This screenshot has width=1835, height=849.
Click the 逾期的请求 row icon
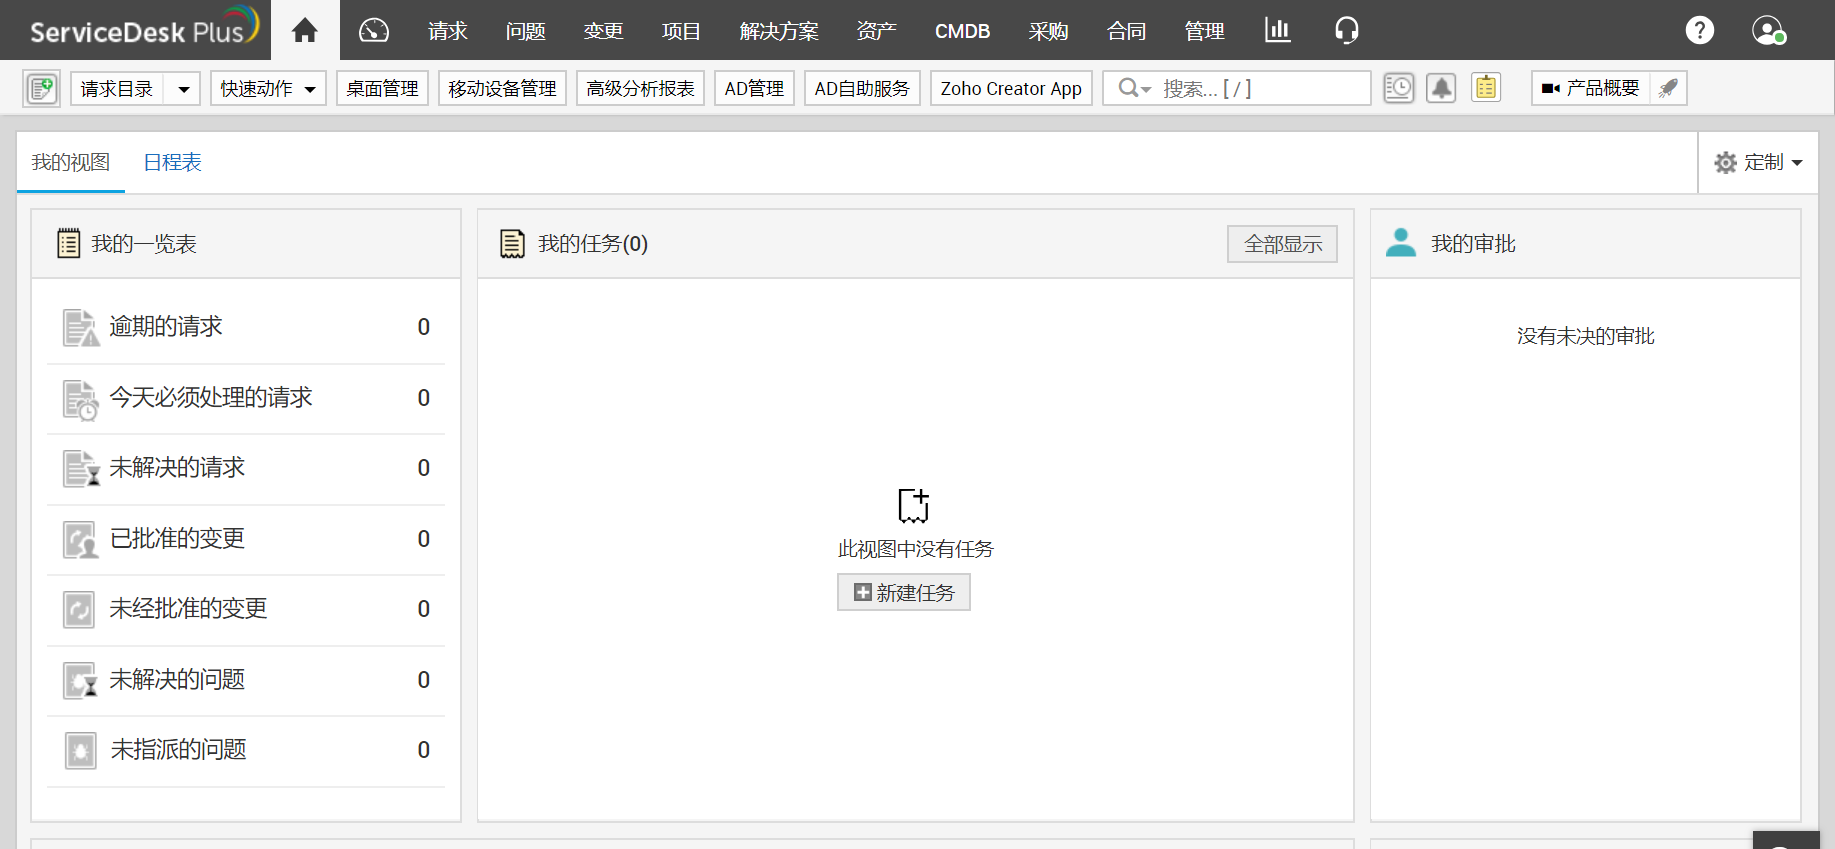[x=81, y=327]
